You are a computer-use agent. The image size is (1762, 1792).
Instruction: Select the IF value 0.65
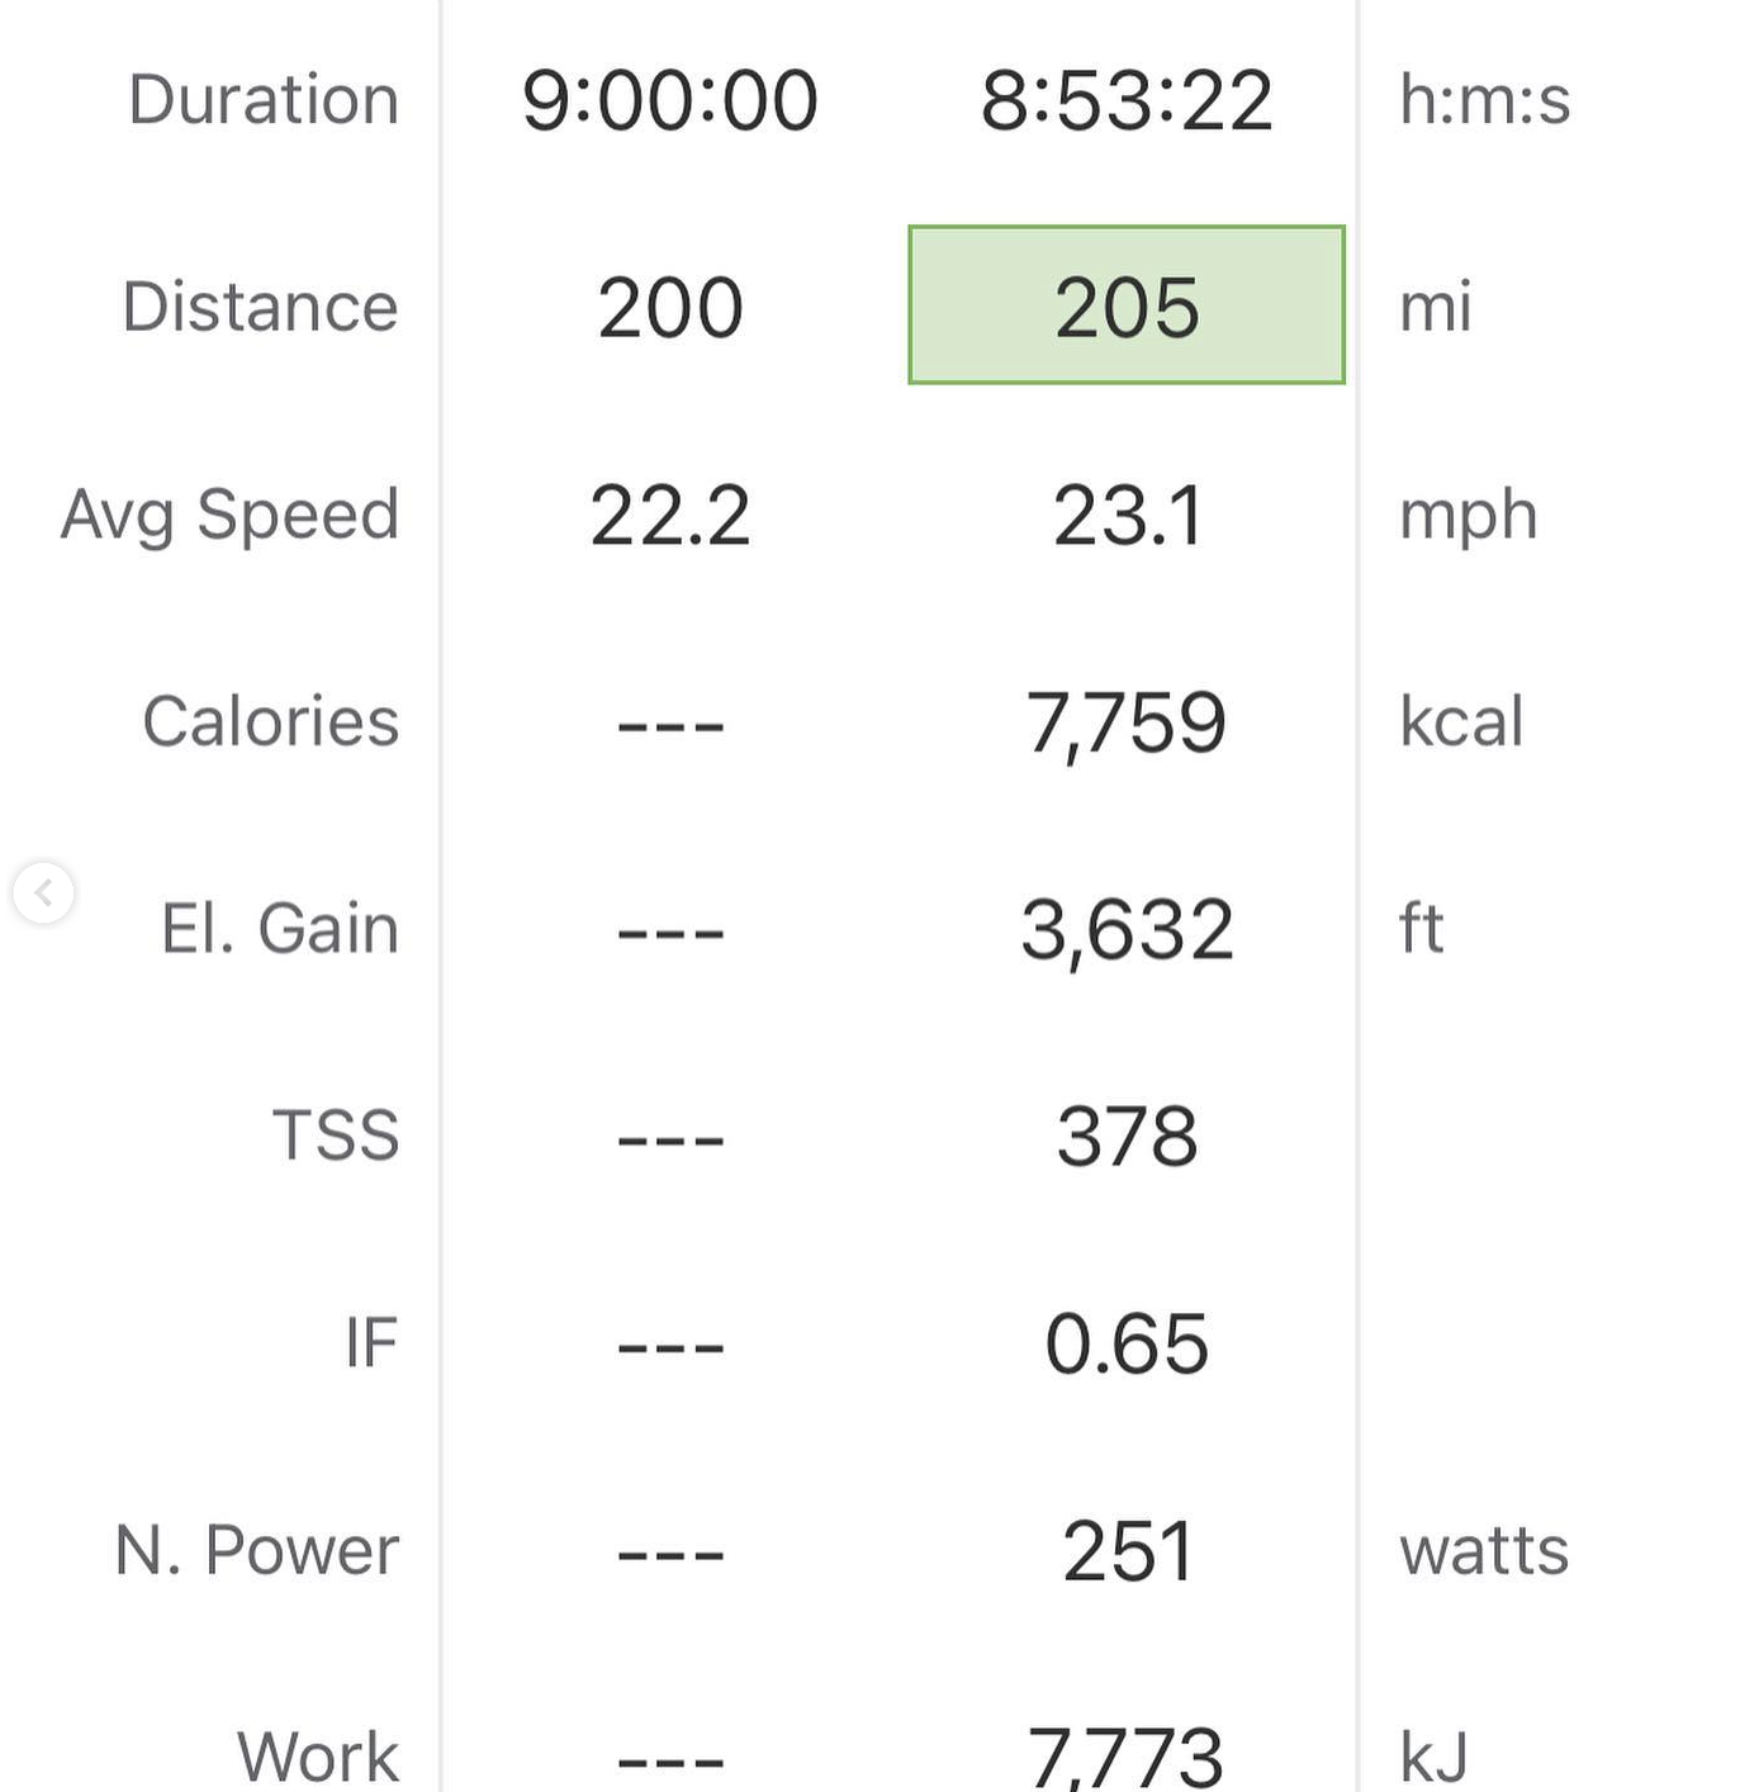[1127, 1343]
